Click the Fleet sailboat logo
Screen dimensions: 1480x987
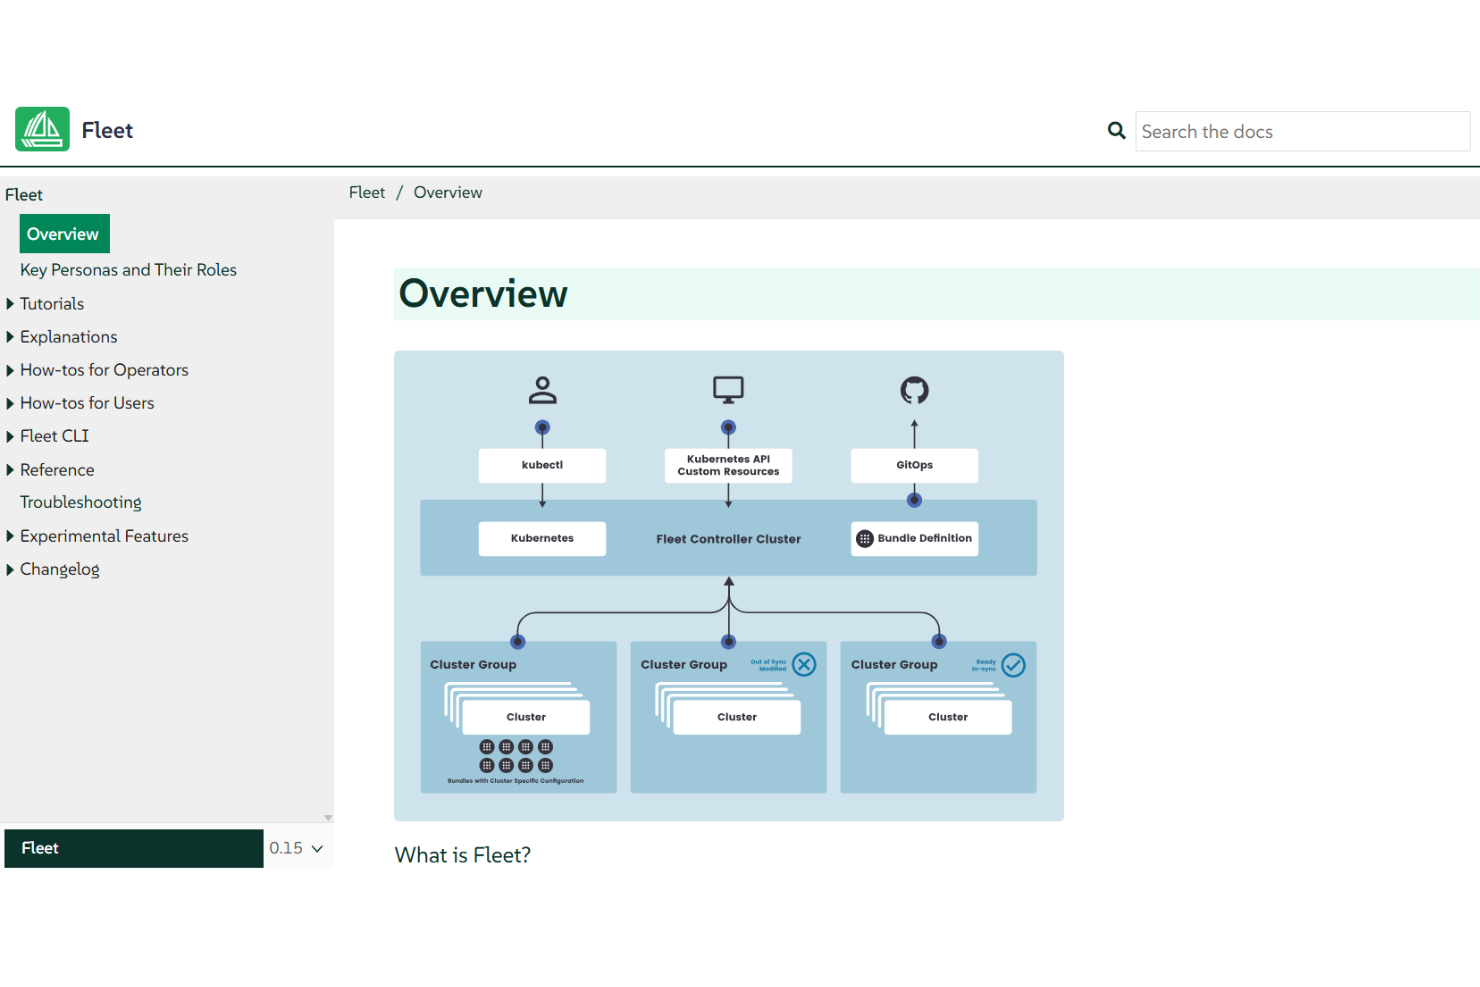click(42, 129)
